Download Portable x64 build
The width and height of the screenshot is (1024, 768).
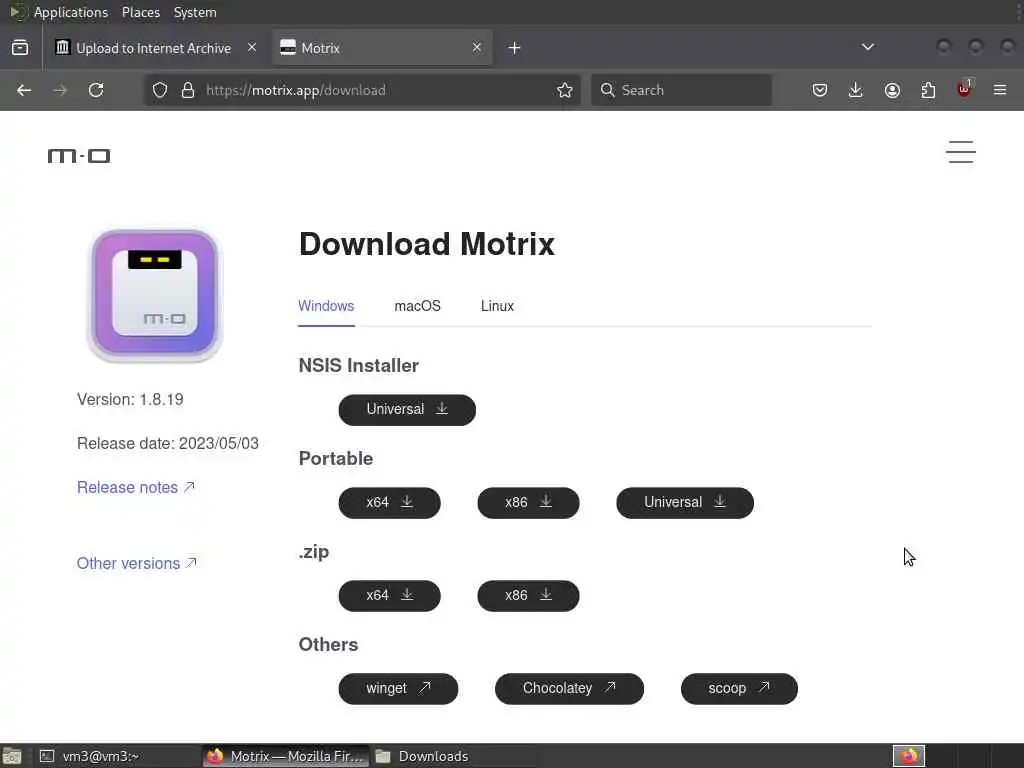389,502
